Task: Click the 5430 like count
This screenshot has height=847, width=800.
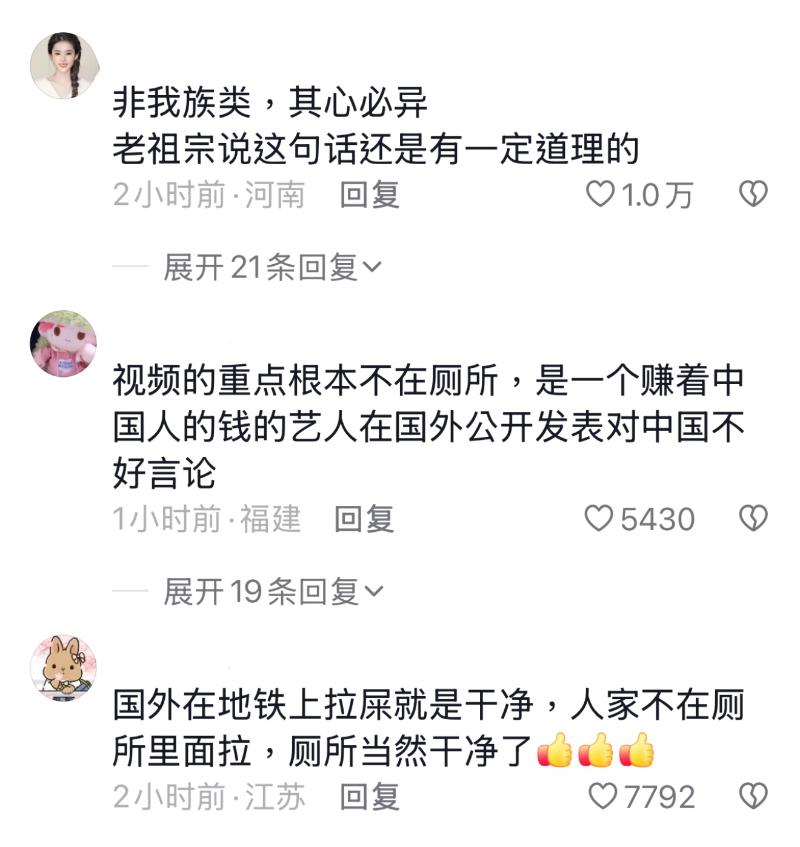Action: 657,519
